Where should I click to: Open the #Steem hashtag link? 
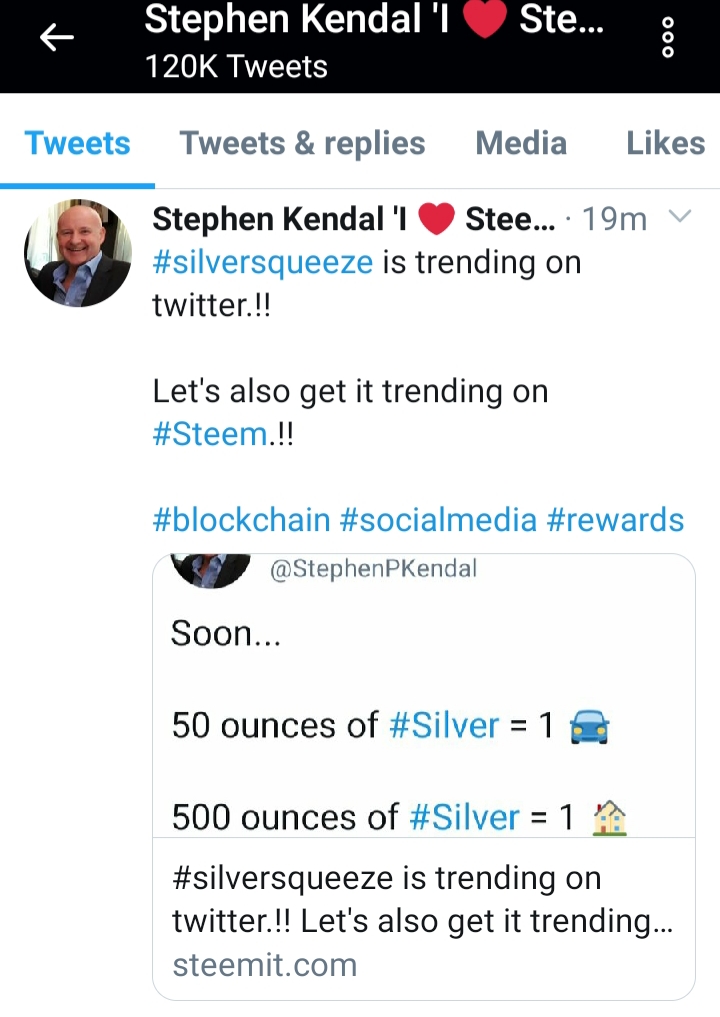click(x=210, y=434)
